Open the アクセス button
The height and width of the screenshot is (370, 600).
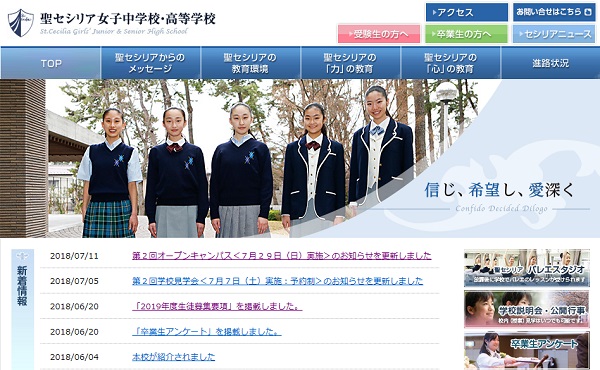(x=467, y=12)
